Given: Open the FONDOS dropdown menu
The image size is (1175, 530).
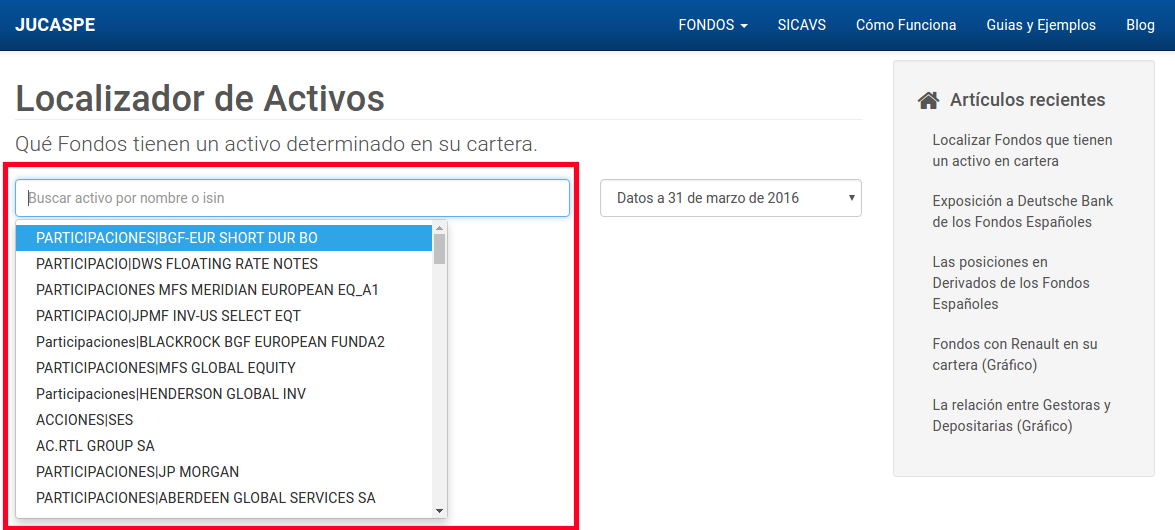Looking at the screenshot, I should [x=713, y=25].
